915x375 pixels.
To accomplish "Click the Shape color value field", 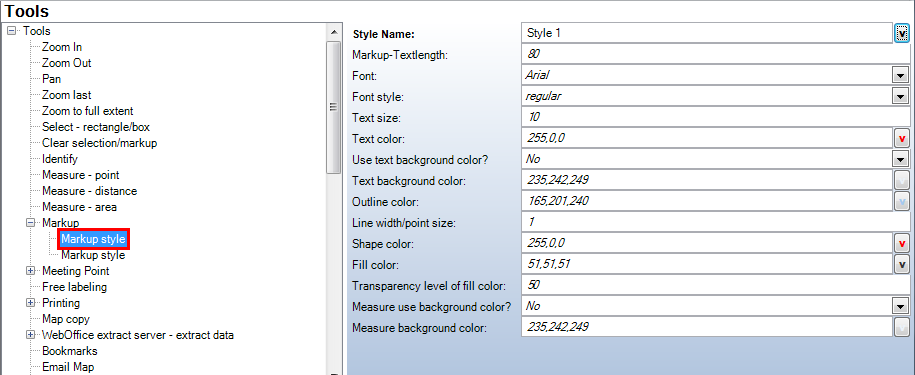I will (x=707, y=243).
